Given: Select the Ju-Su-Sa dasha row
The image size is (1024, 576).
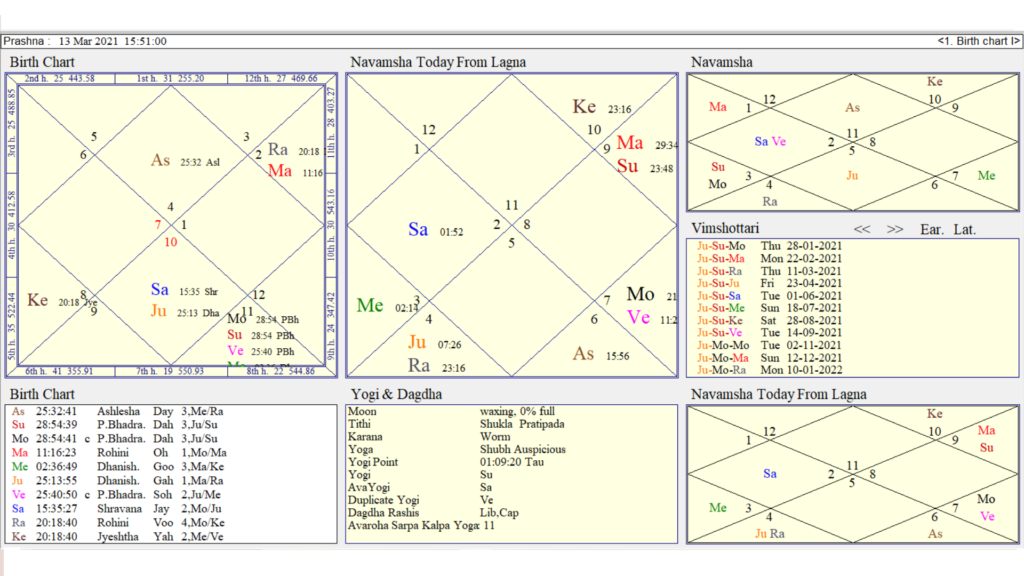Looking at the screenshot, I should click(x=769, y=296).
